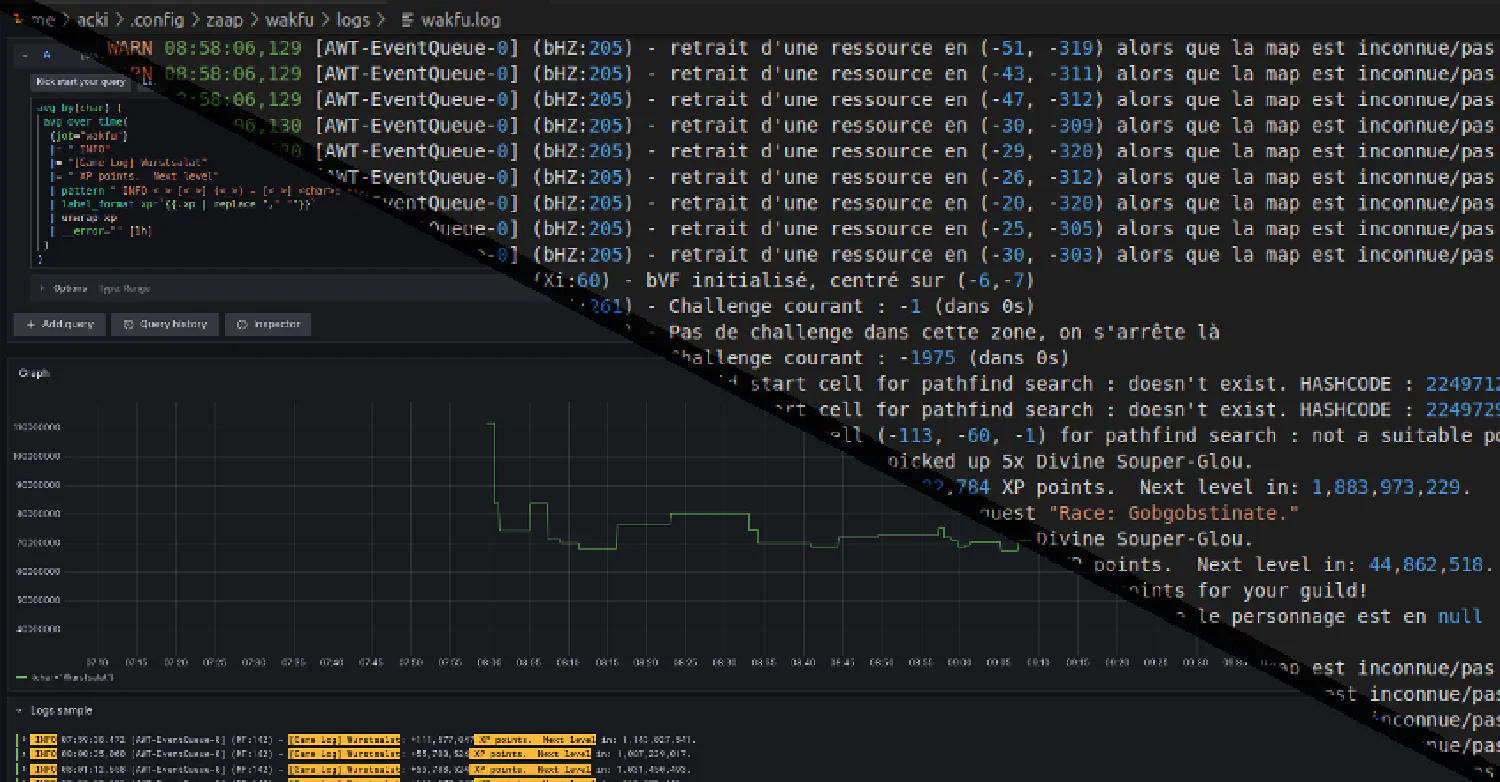
Task: Expand the first INFO log sample row
Action: coord(21,740)
